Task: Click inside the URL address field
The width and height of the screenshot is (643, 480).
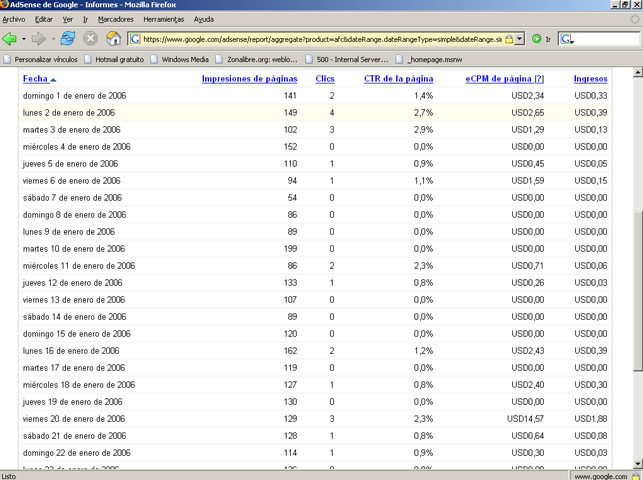Action: tap(322, 39)
